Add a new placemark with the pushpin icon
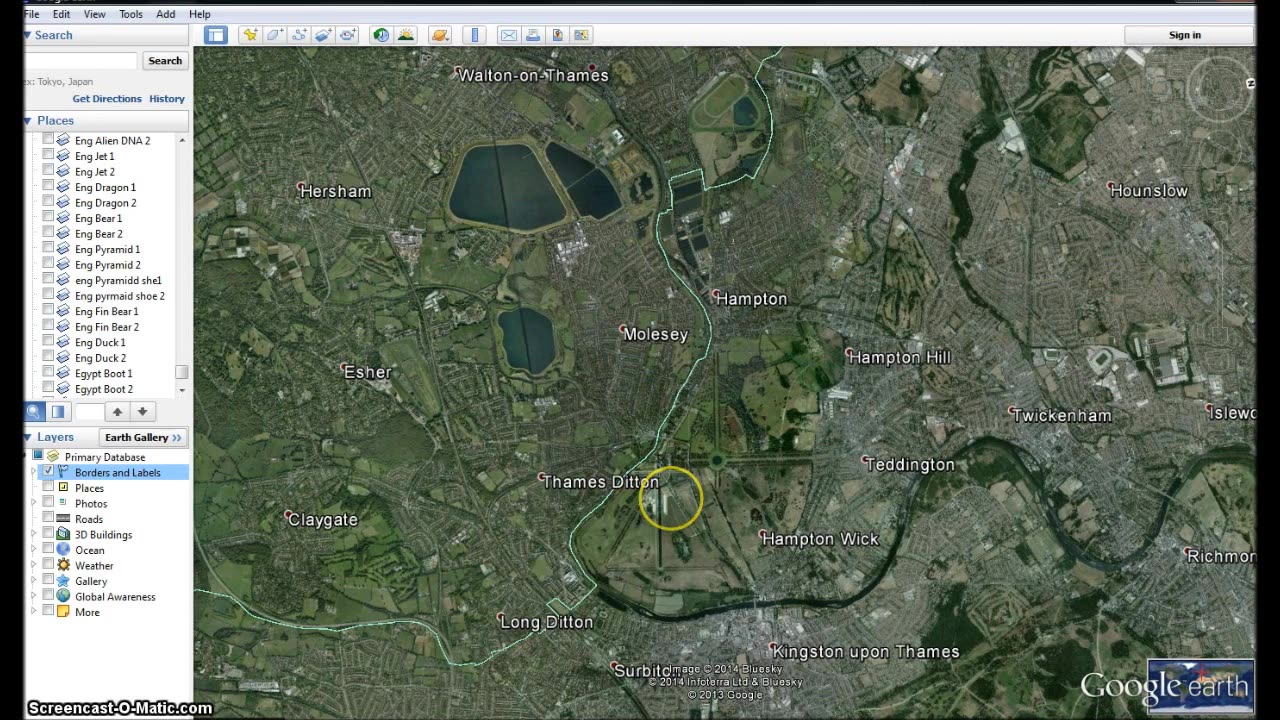 click(x=250, y=35)
